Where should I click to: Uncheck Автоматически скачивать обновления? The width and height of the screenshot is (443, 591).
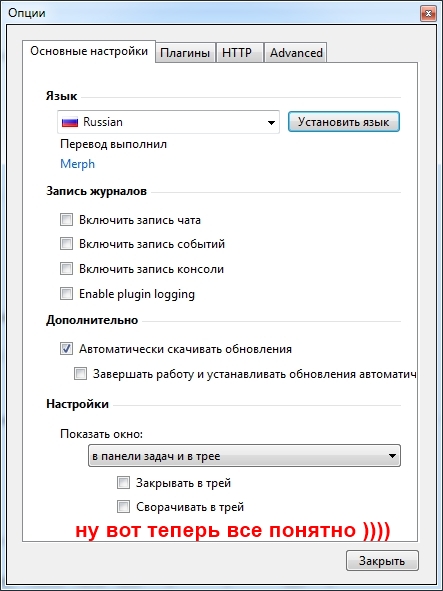pyautogui.click(x=66, y=349)
